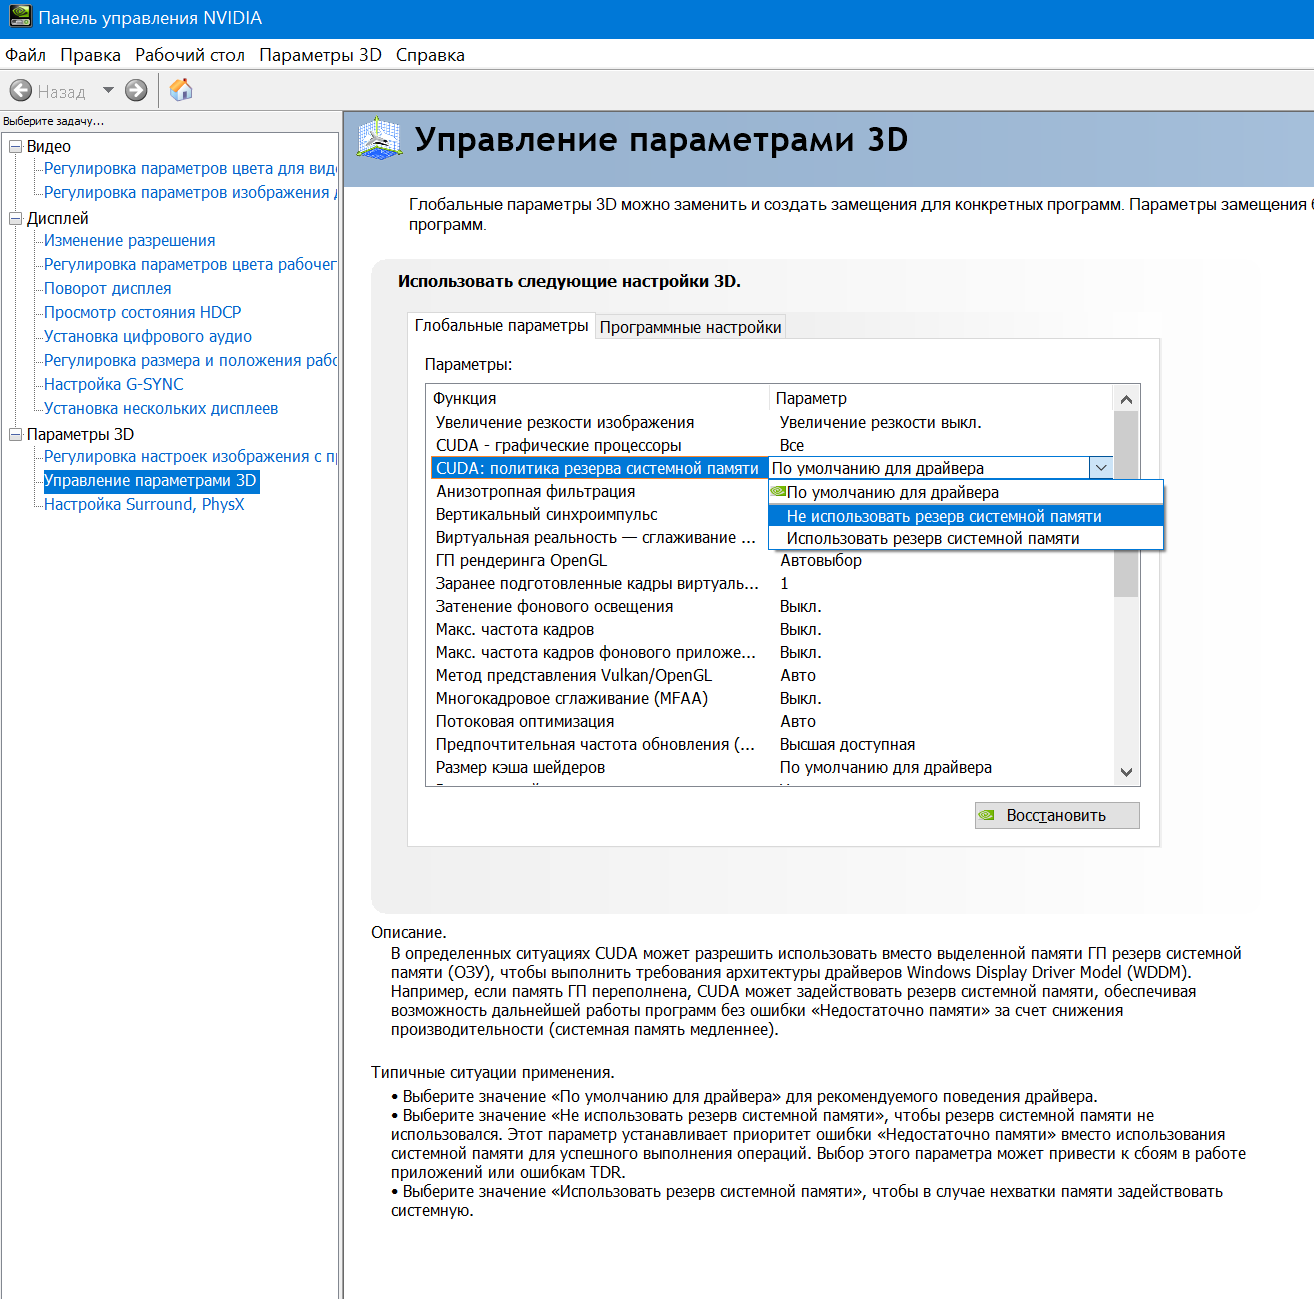Click the Forward arrow icon in the toolbar
The width and height of the screenshot is (1314, 1299).
click(136, 91)
